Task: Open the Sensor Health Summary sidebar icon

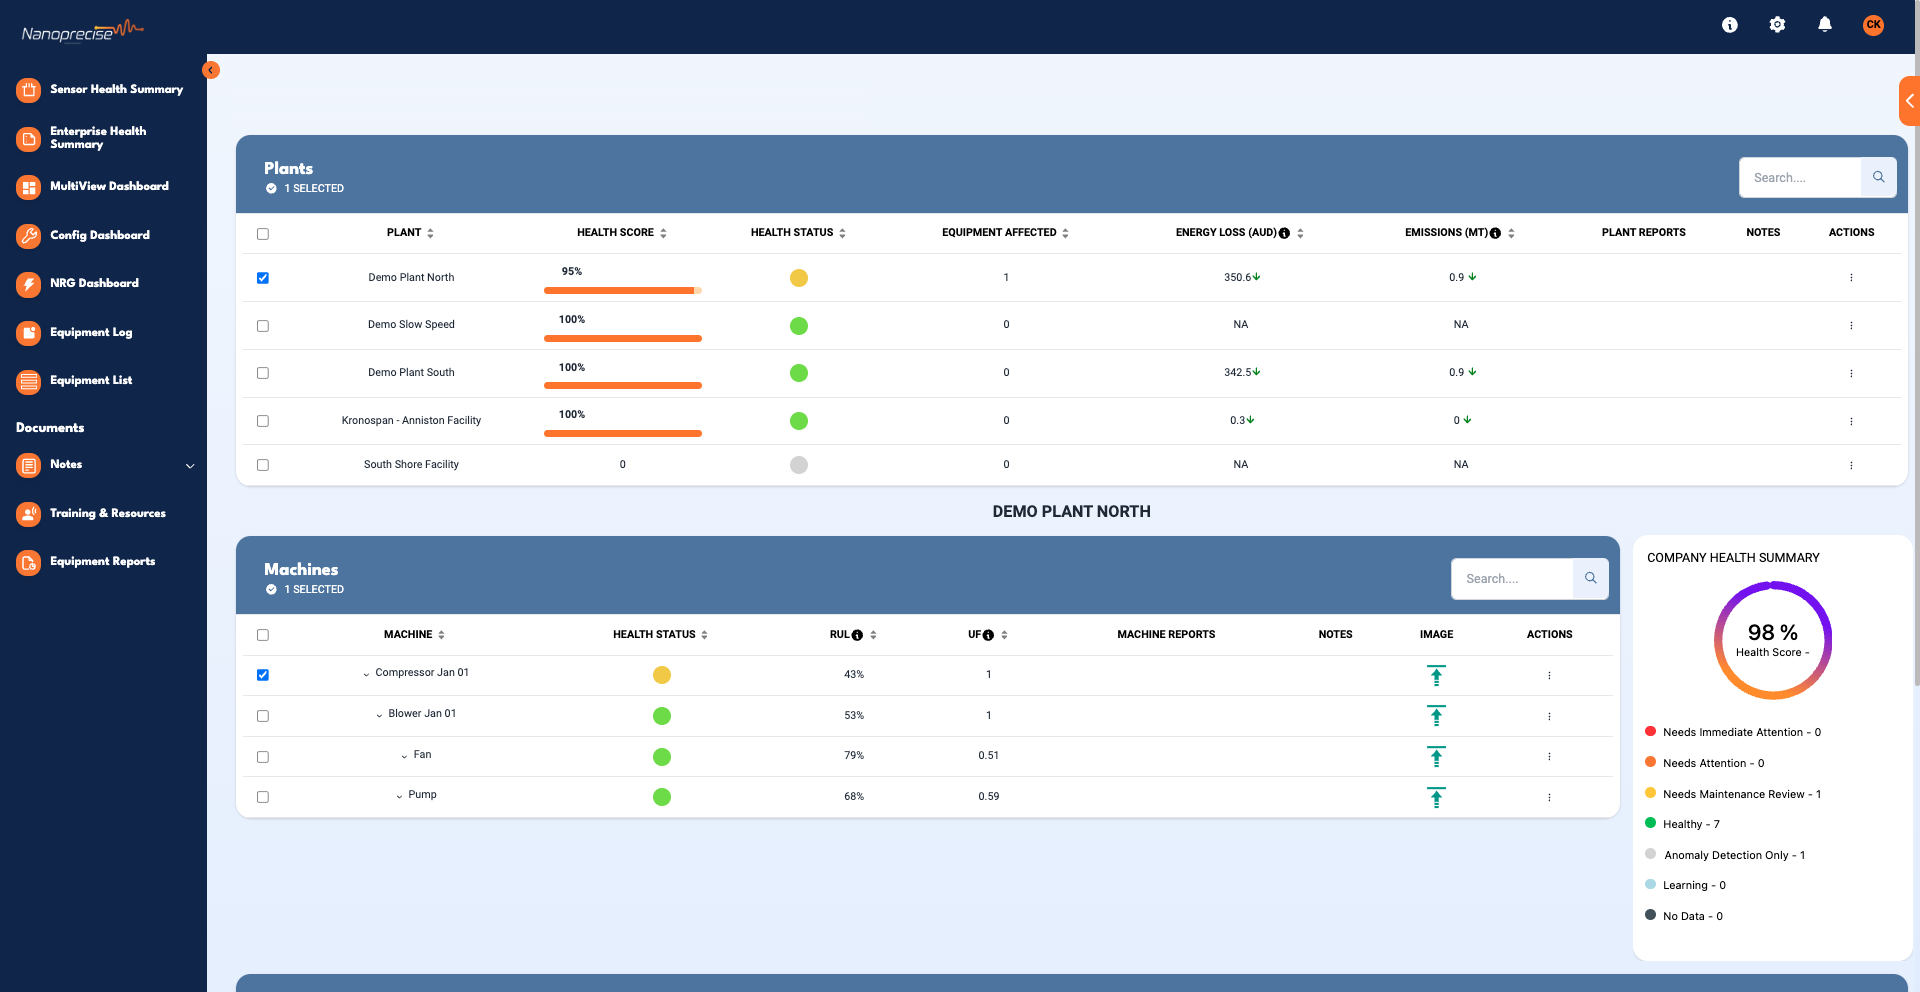Action: (x=27, y=90)
